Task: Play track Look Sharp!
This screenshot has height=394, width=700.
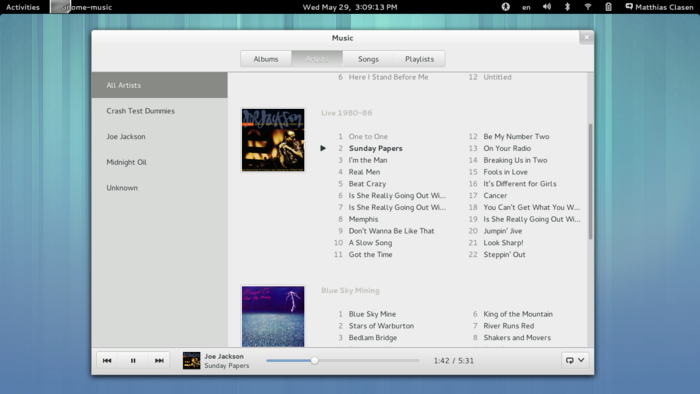Action: [x=504, y=243]
